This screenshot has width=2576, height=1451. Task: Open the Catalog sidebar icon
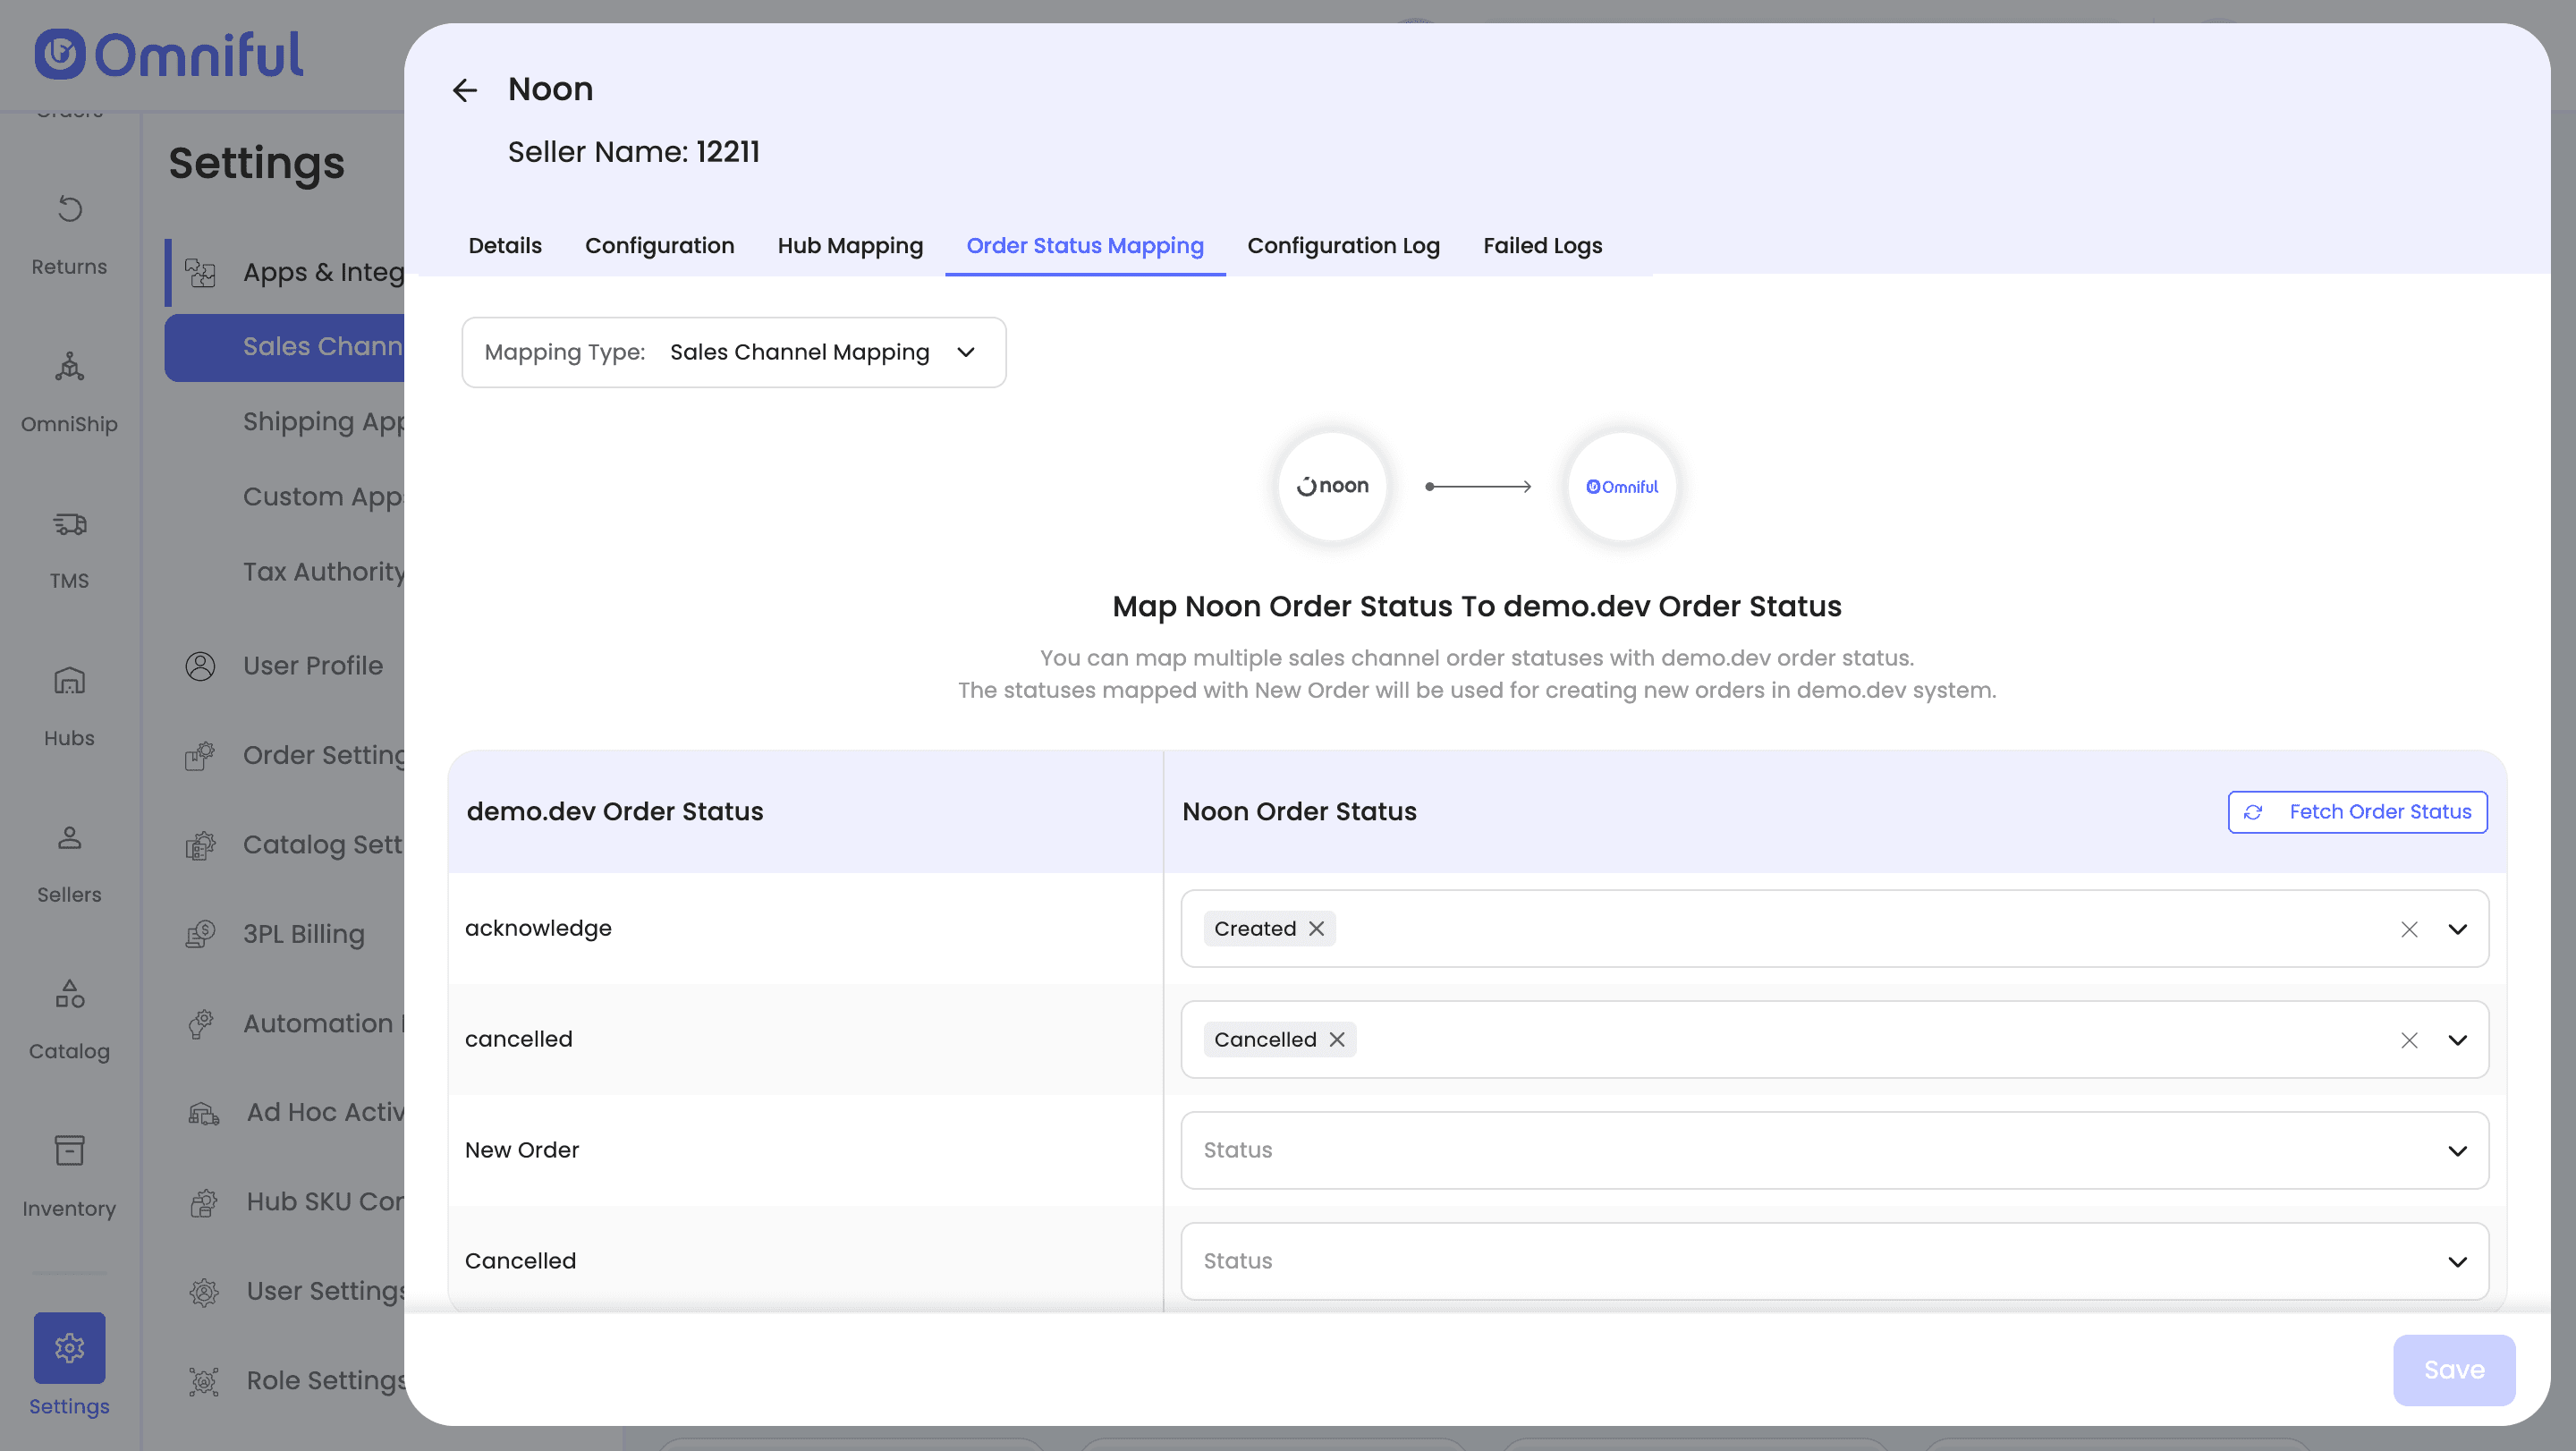click(69, 994)
